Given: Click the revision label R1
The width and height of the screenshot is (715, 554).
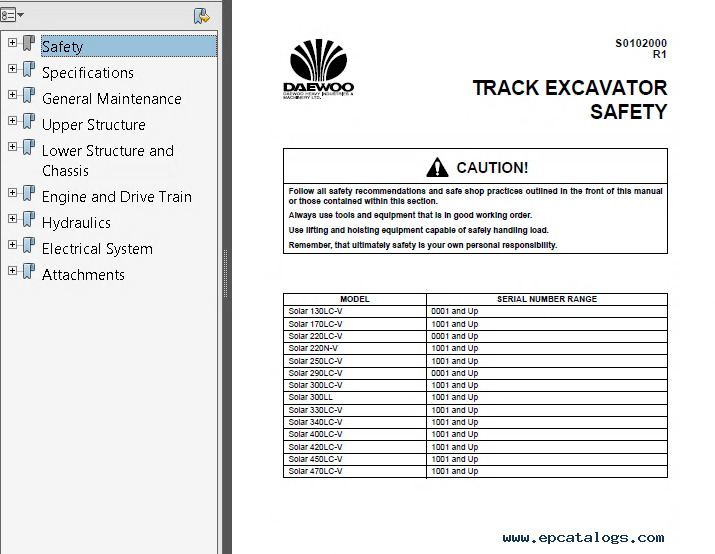Looking at the screenshot, I should point(660,55).
